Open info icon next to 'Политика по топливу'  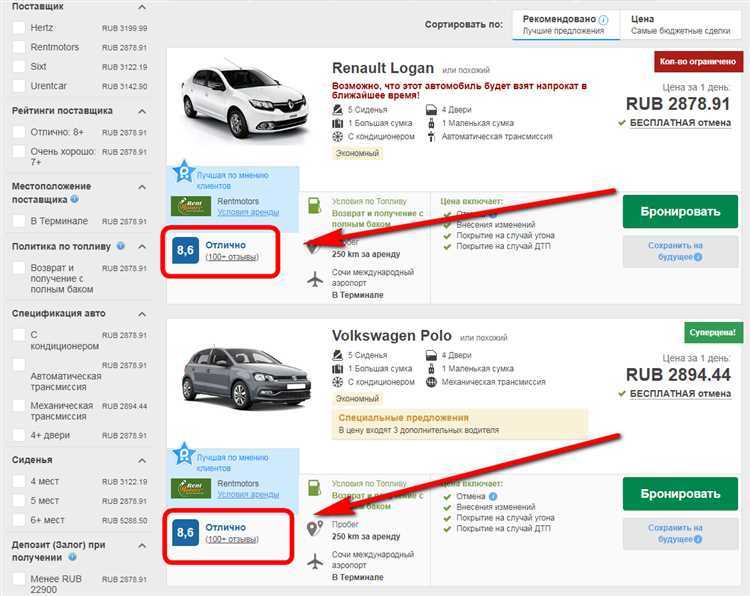coord(121,246)
